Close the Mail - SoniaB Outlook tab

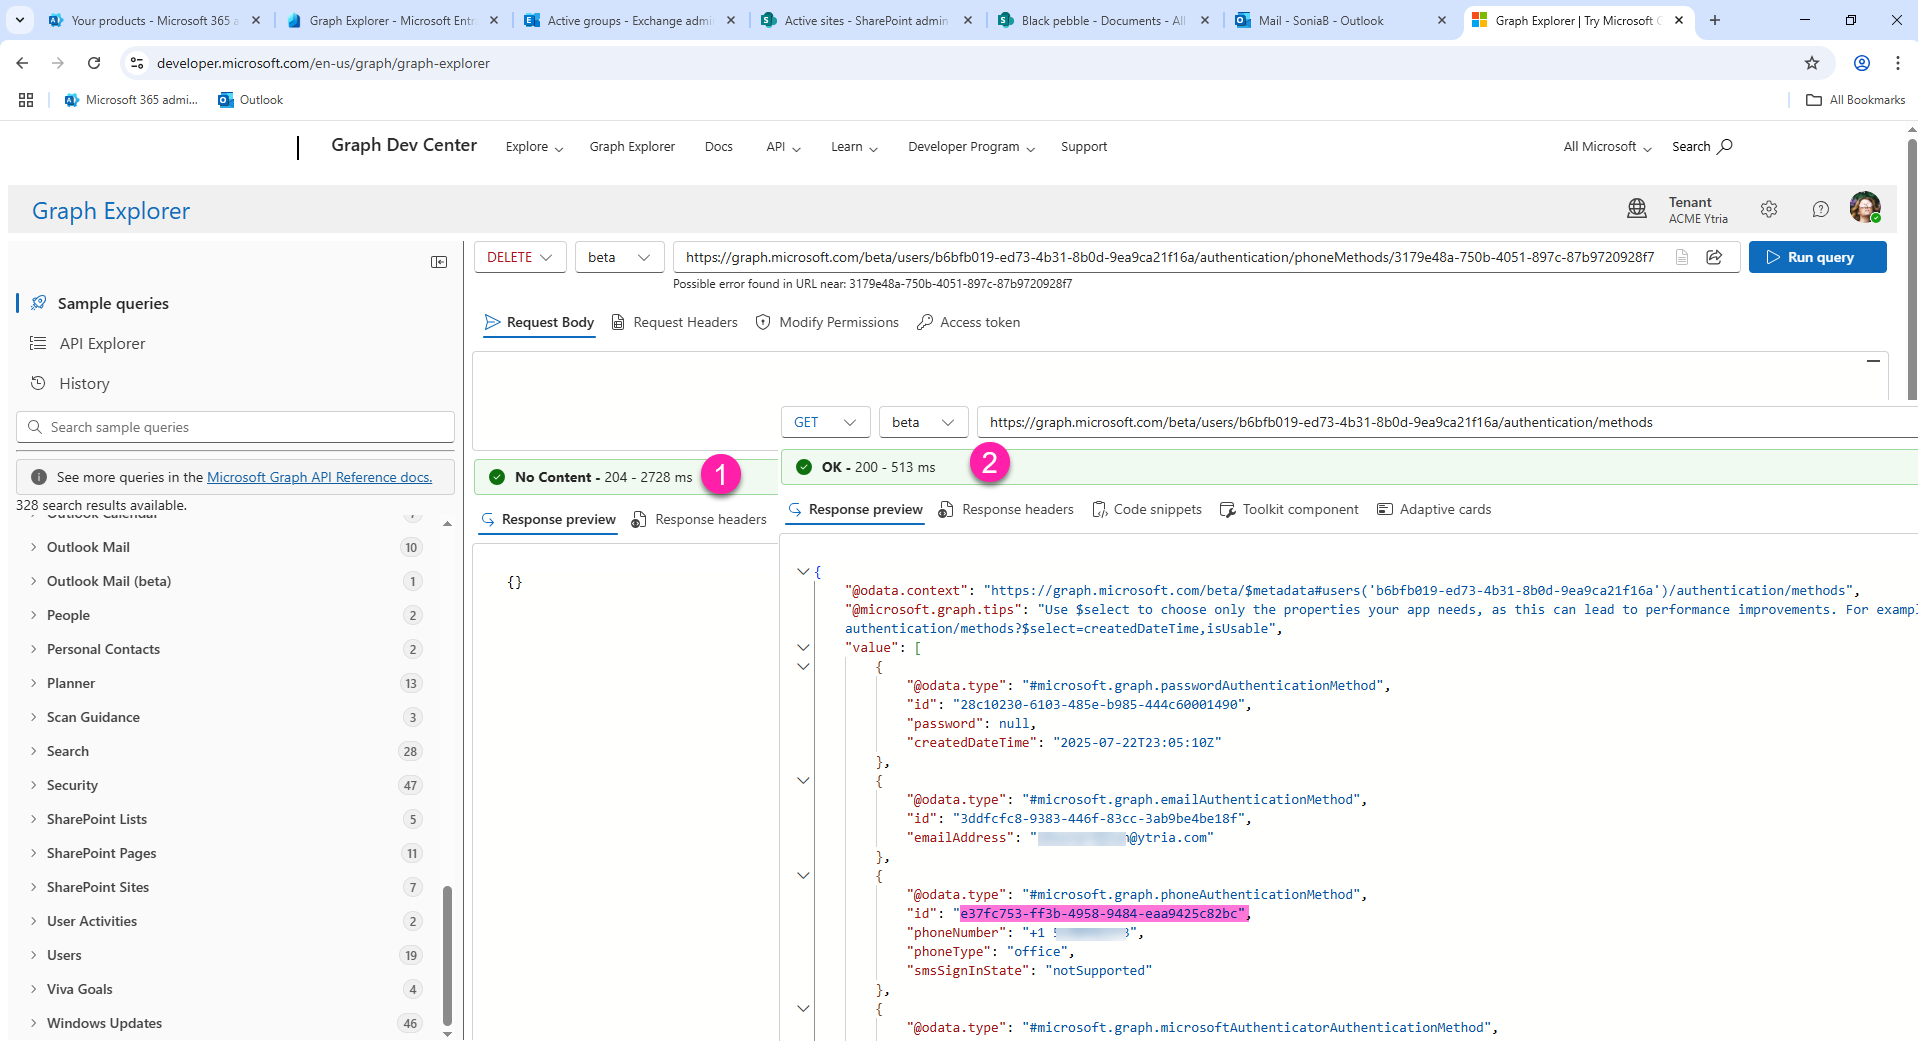(x=1441, y=20)
